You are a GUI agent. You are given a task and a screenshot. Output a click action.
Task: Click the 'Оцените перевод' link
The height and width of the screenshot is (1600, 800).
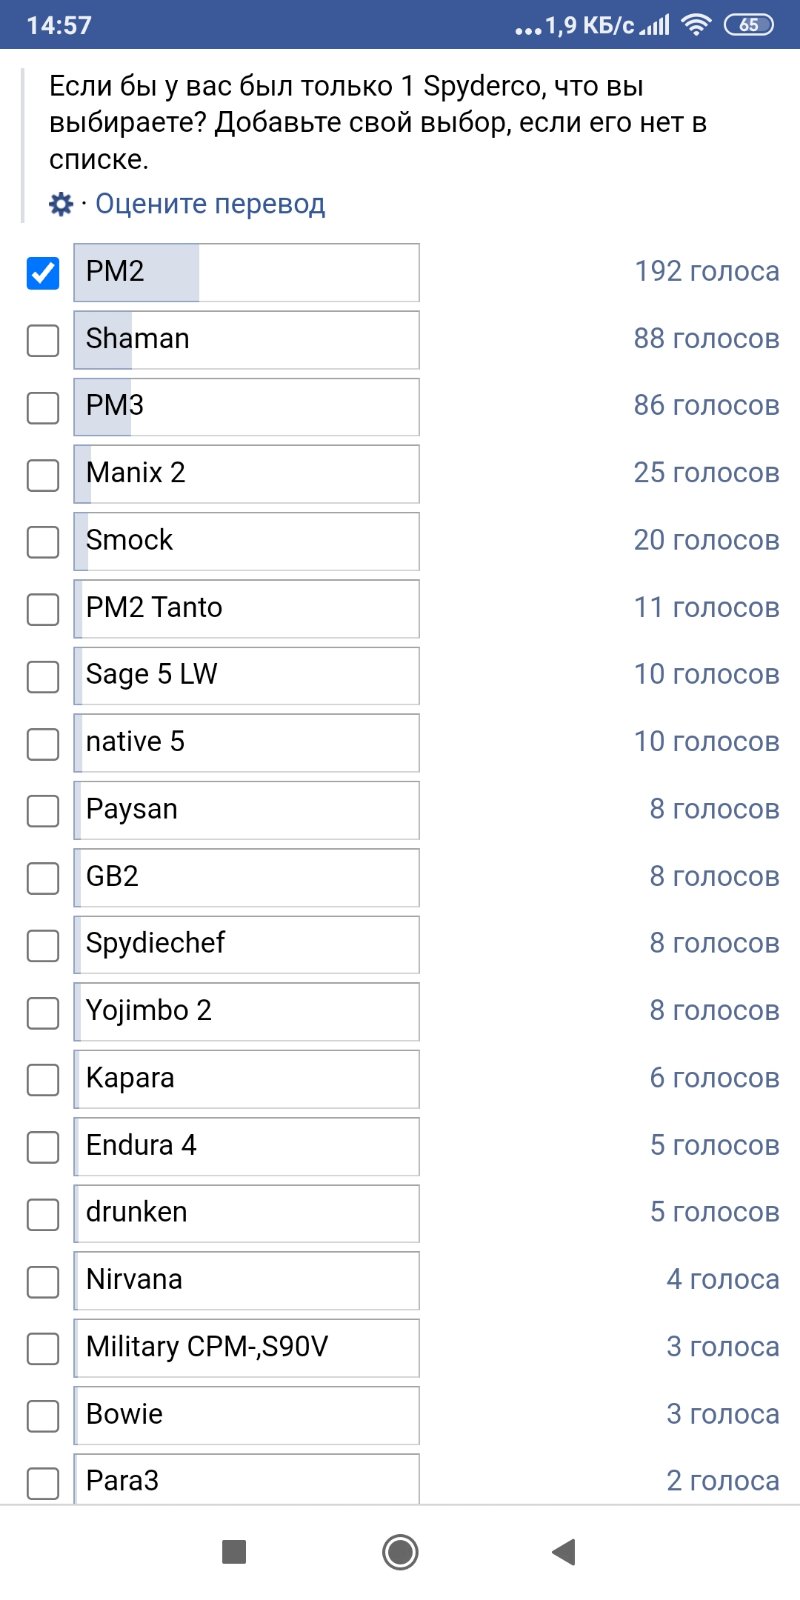click(210, 204)
